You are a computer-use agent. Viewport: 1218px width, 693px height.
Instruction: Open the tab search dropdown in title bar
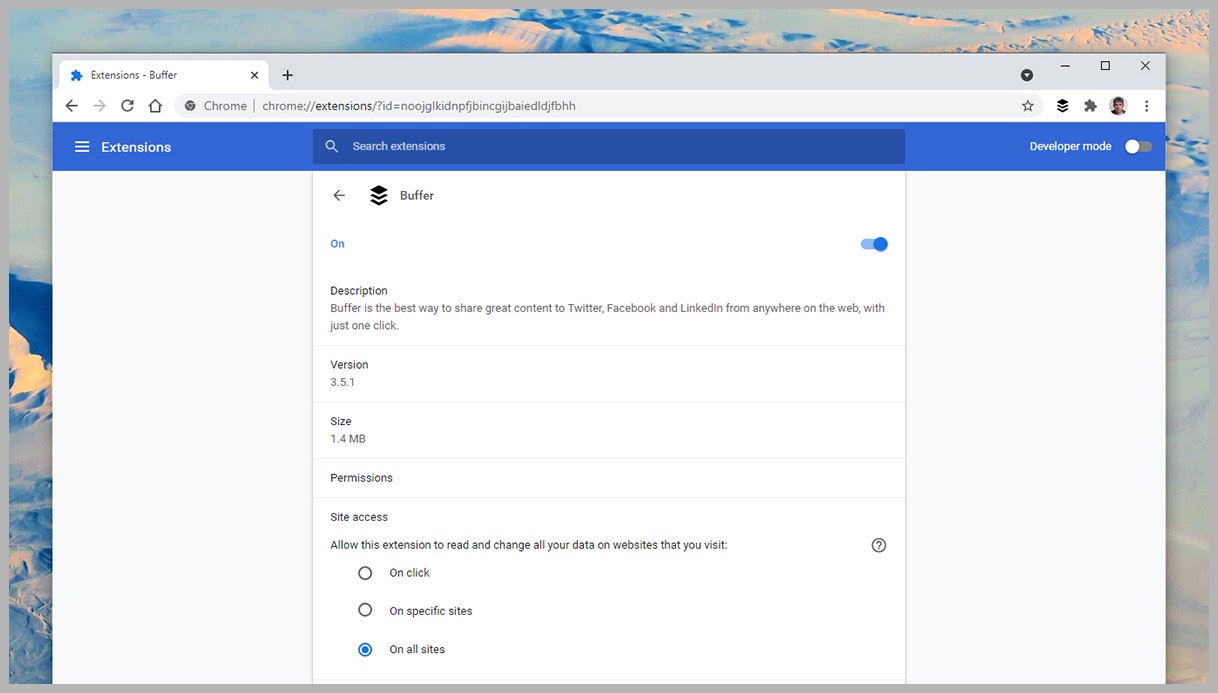1027,75
